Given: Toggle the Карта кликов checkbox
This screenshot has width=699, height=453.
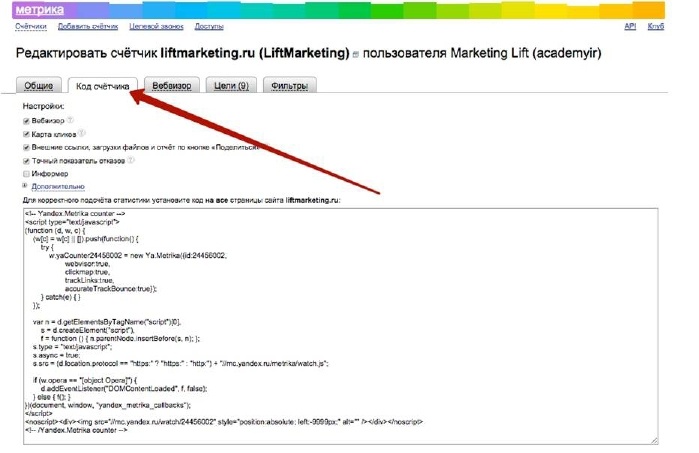Looking at the screenshot, I should [x=25, y=133].
